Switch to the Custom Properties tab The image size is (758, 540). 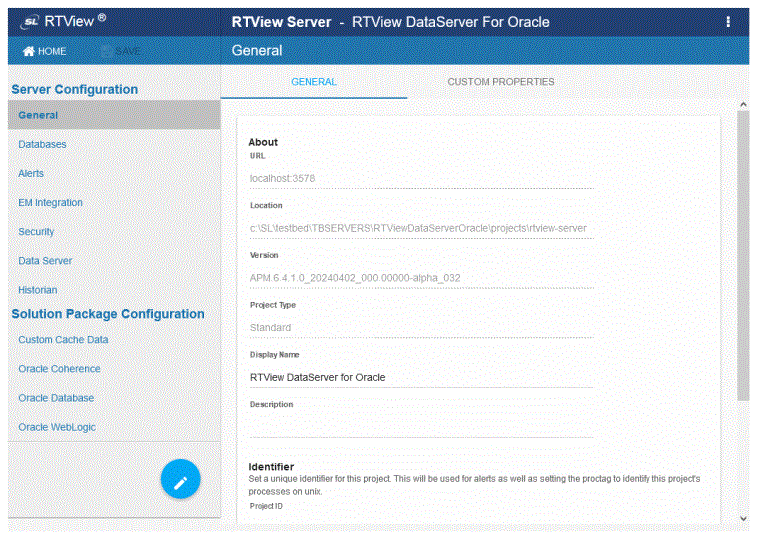tap(500, 82)
